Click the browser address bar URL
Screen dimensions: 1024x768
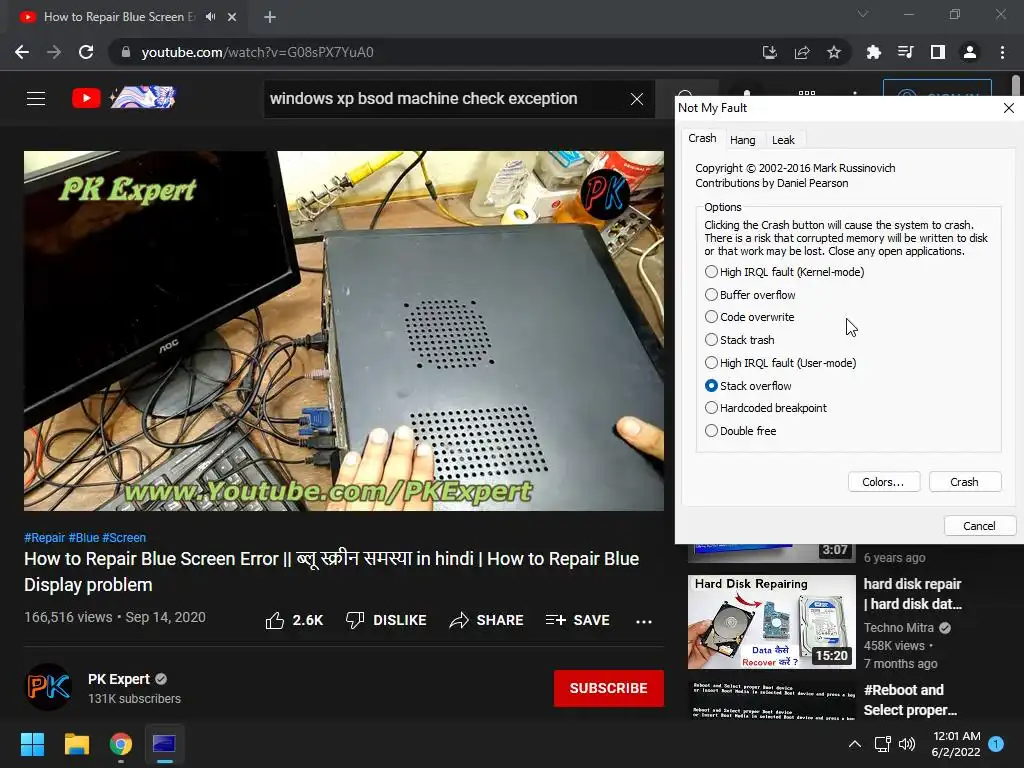(x=257, y=52)
